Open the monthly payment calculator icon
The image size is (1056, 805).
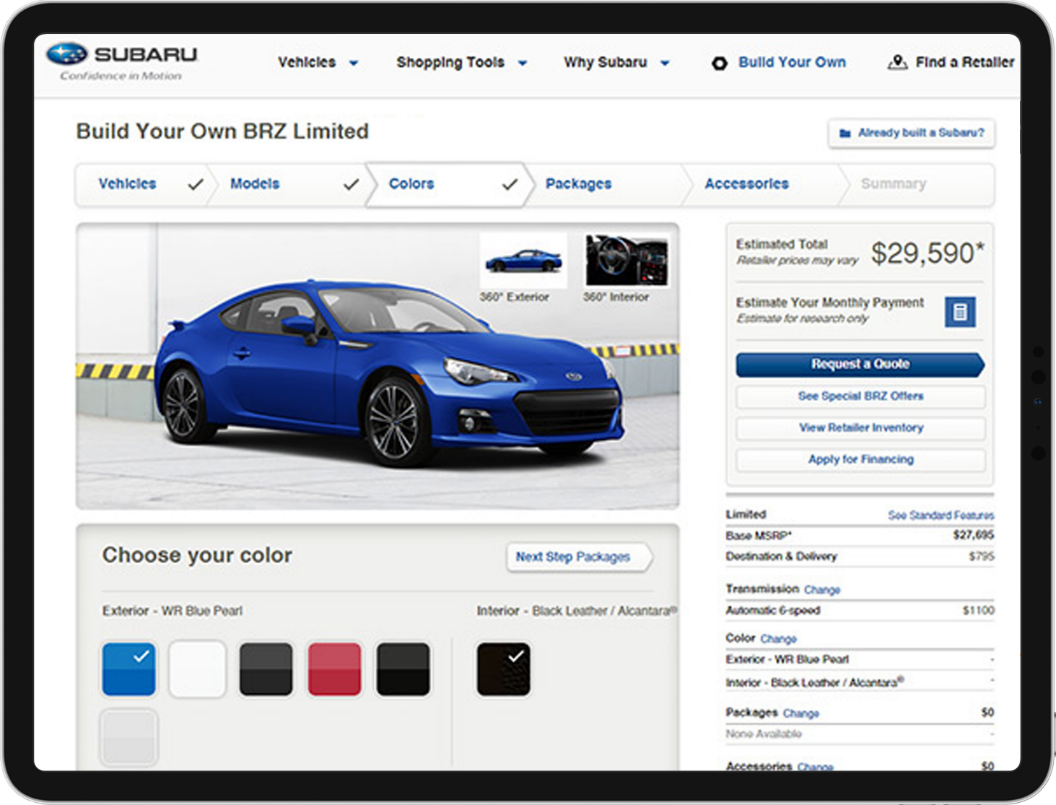(x=960, y=312)
